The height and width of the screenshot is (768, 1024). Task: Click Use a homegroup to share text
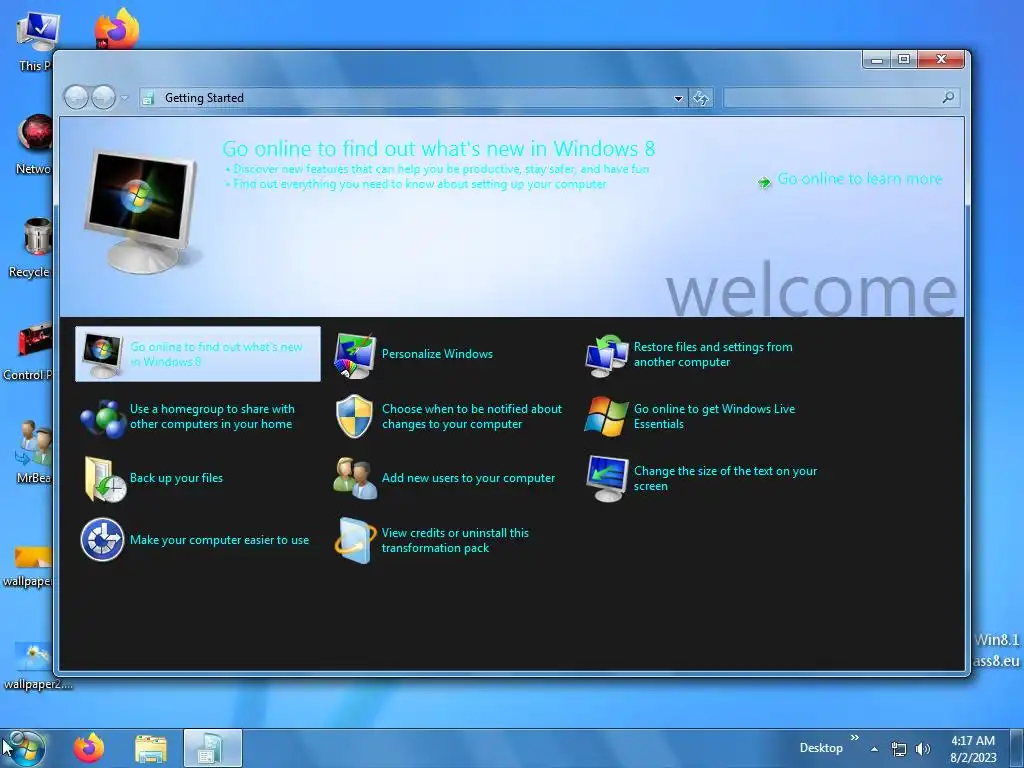coord(212,416)
